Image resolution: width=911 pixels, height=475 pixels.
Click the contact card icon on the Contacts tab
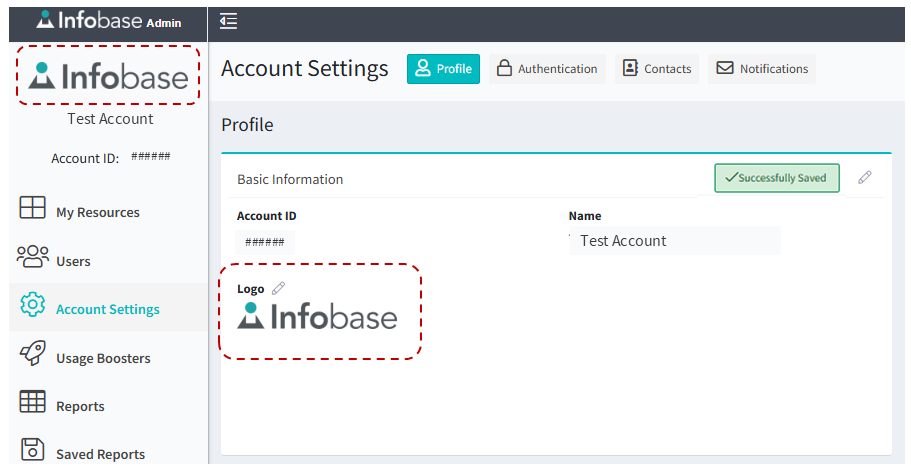coord(630,68)
